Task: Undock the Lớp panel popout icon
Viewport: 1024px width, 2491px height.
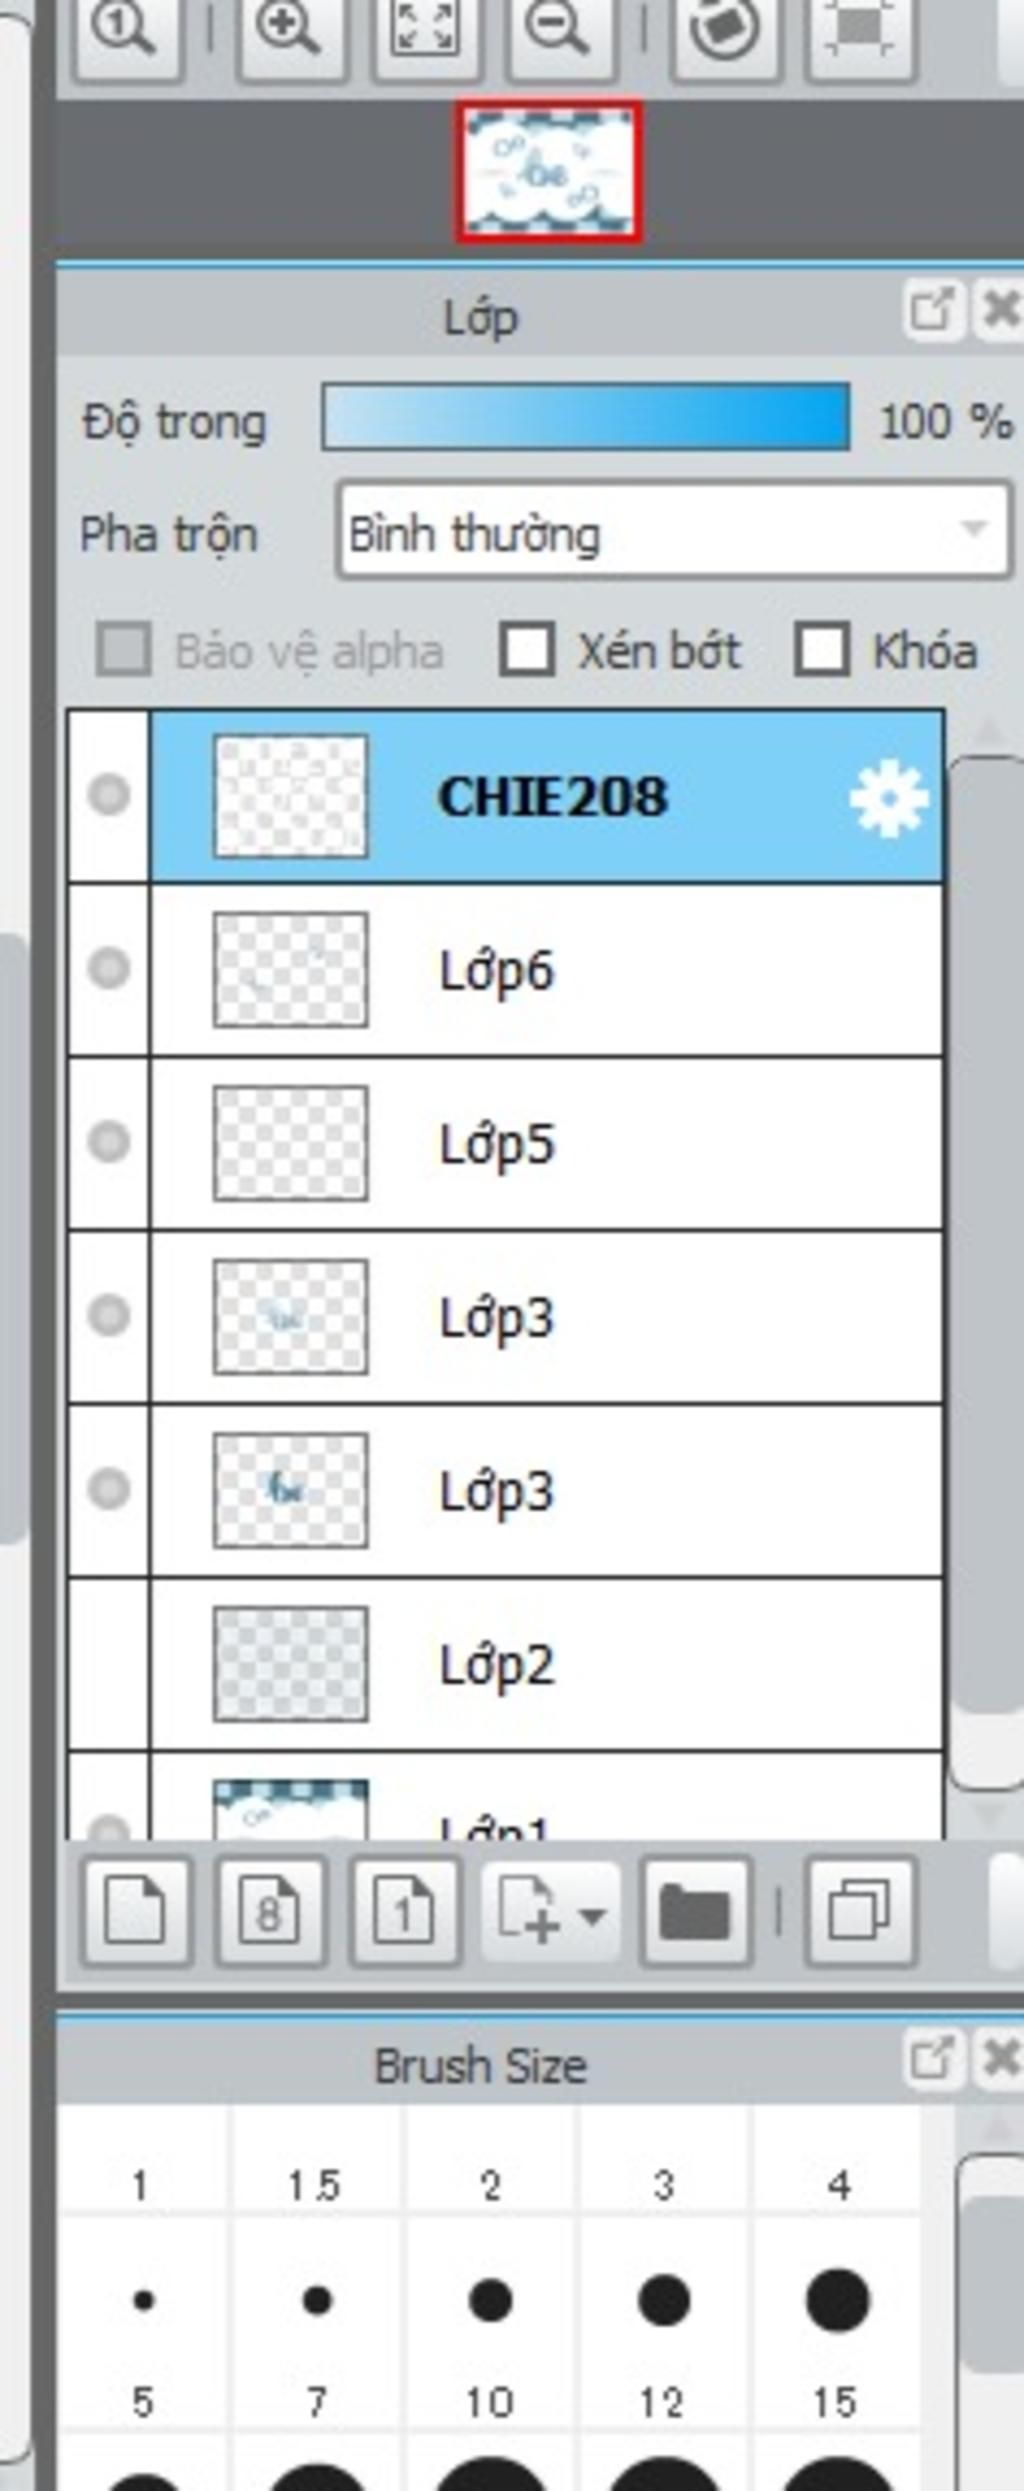Action: pos(932,310)
